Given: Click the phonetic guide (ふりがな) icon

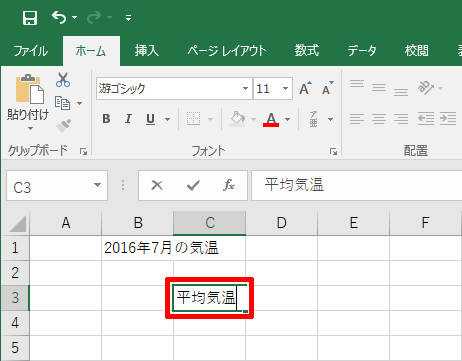Looking at the screenshot, I should (313, 119).
